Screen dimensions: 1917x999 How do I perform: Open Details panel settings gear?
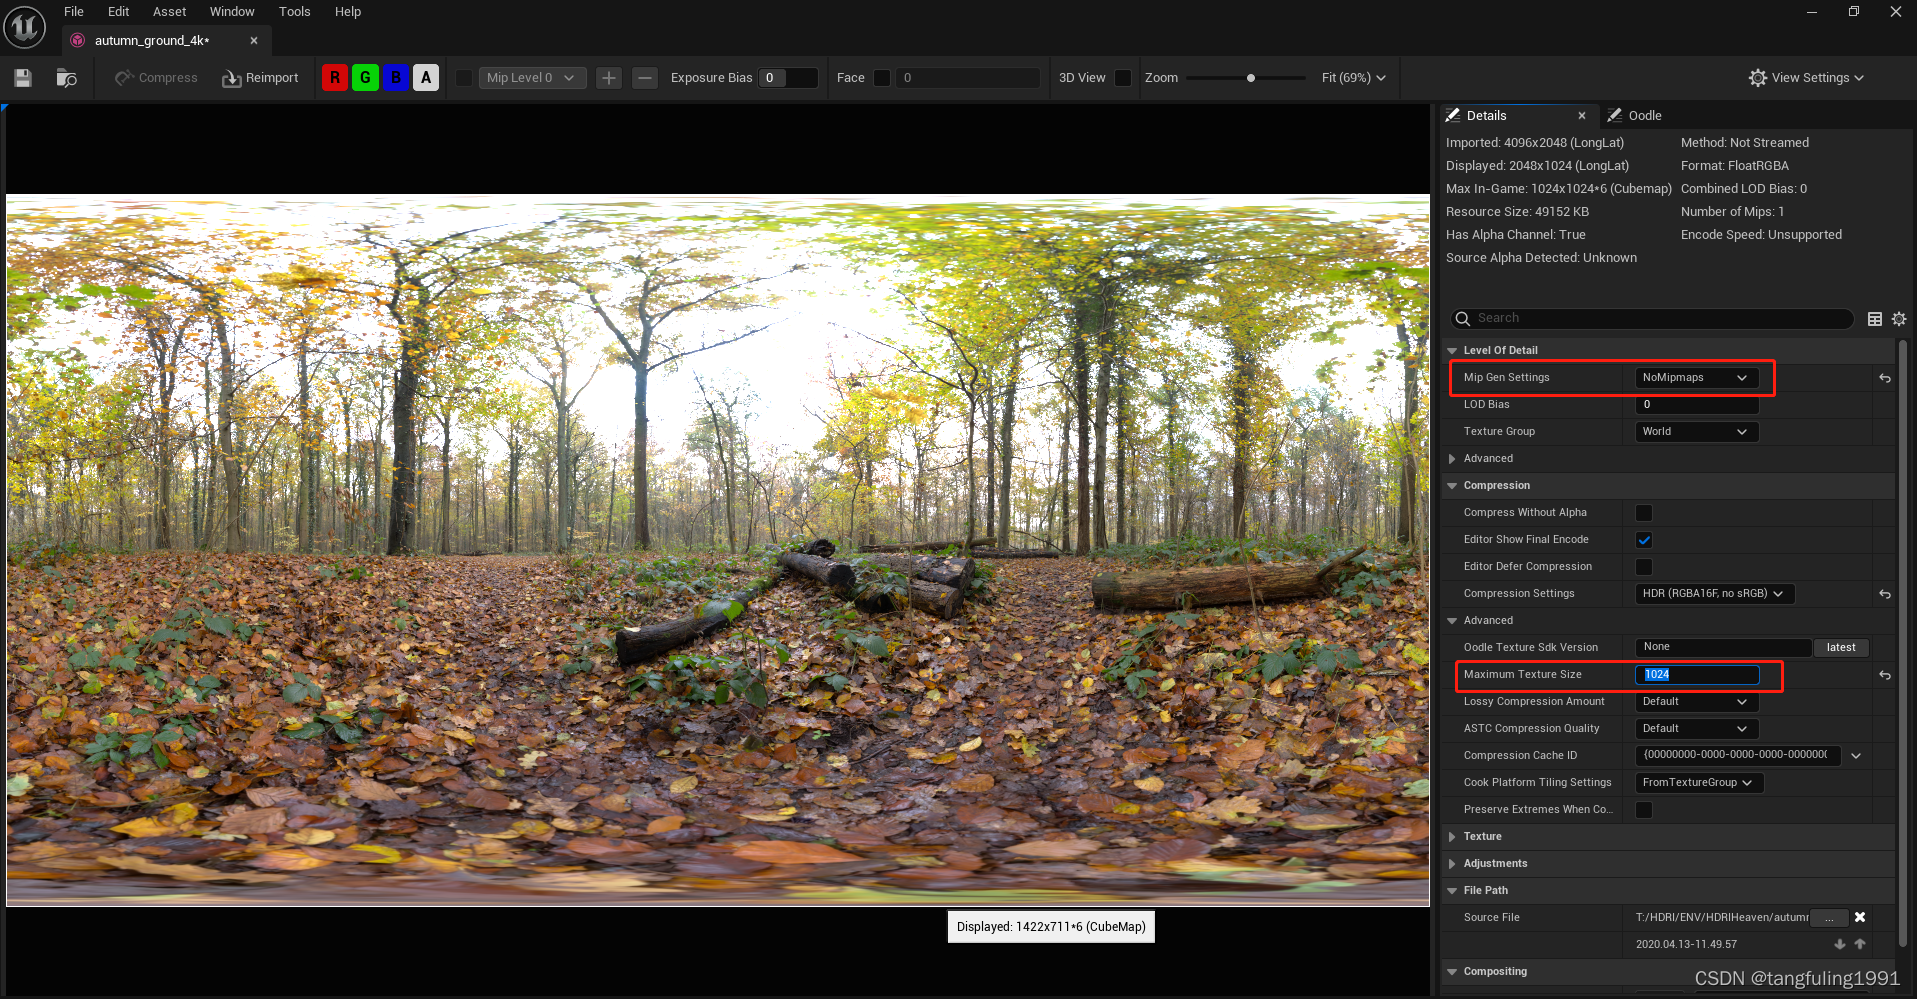pyautogui.click(x=1899, y=319)
